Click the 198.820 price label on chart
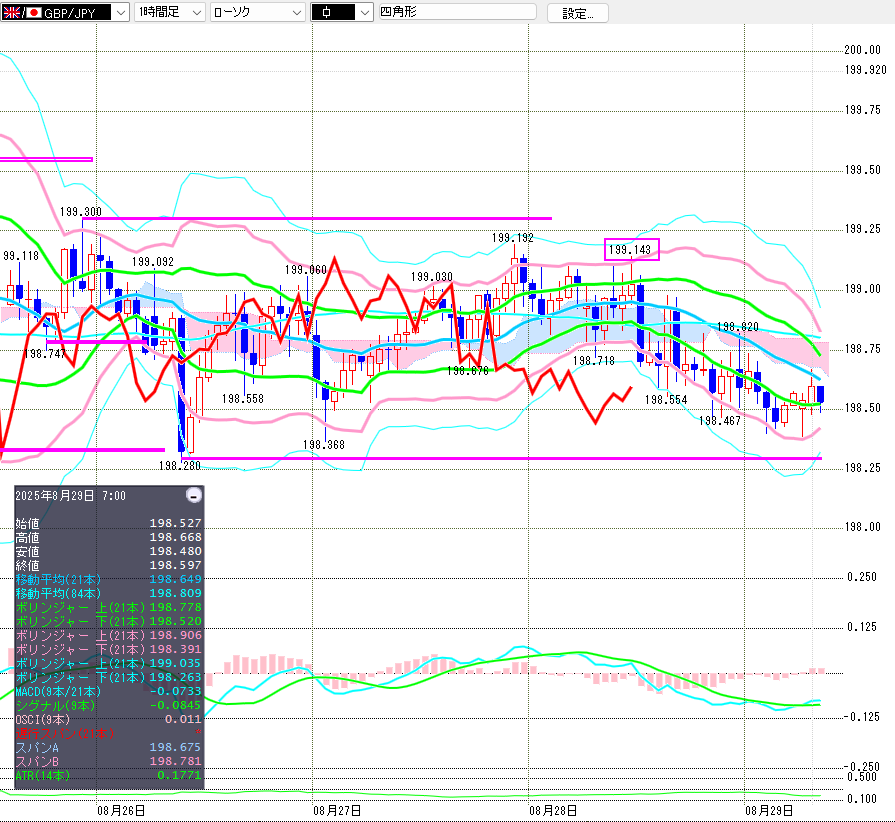895x822 pixels. point(737,327)
